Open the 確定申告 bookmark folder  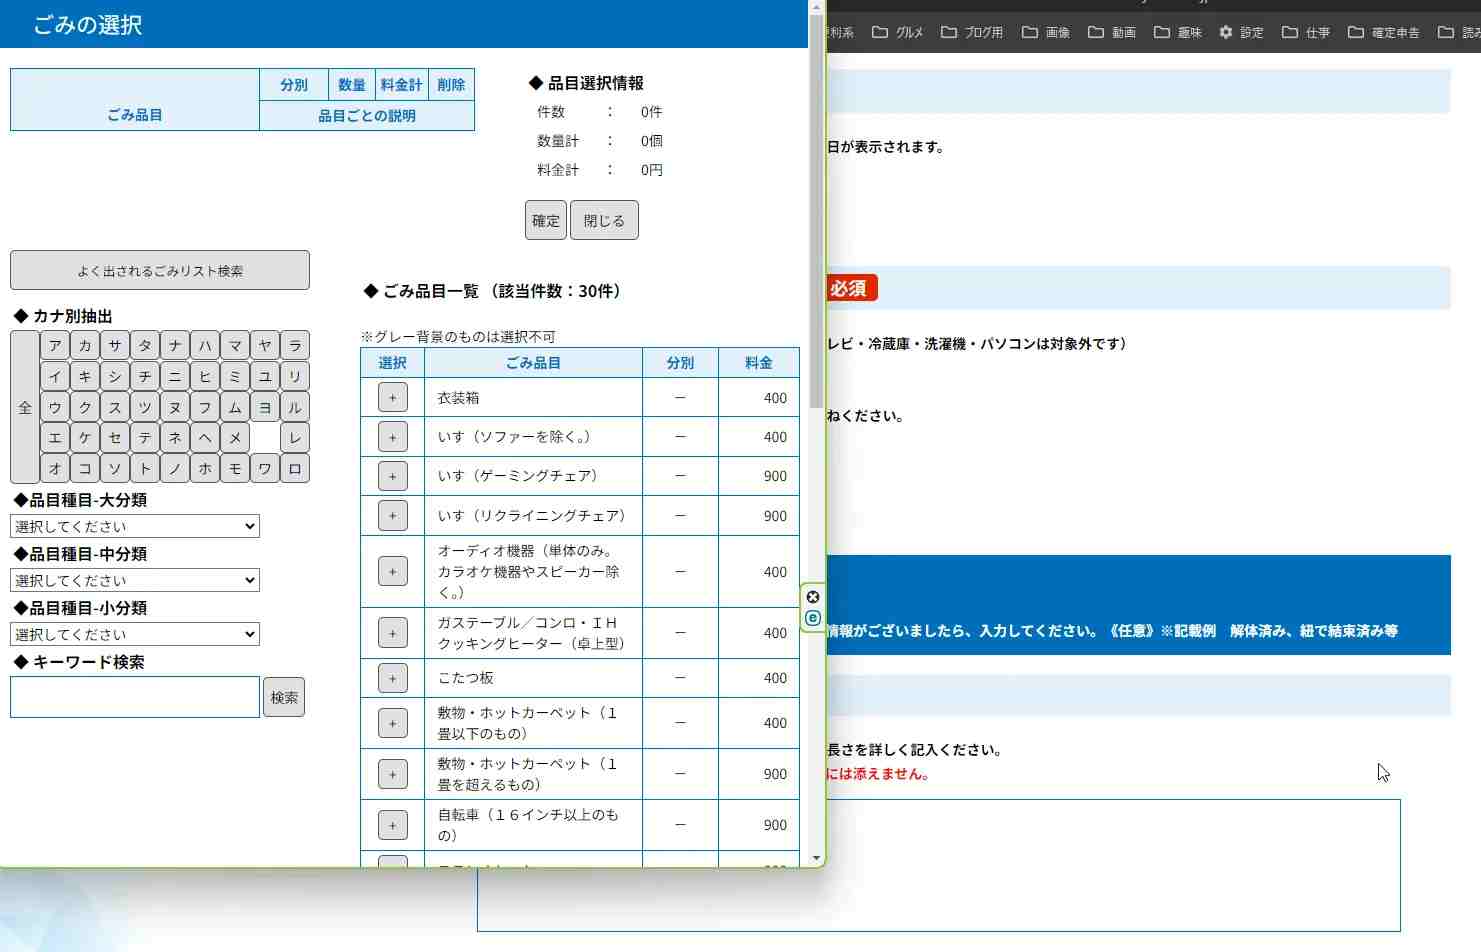pyautogui.click(x=1383, y=32)
